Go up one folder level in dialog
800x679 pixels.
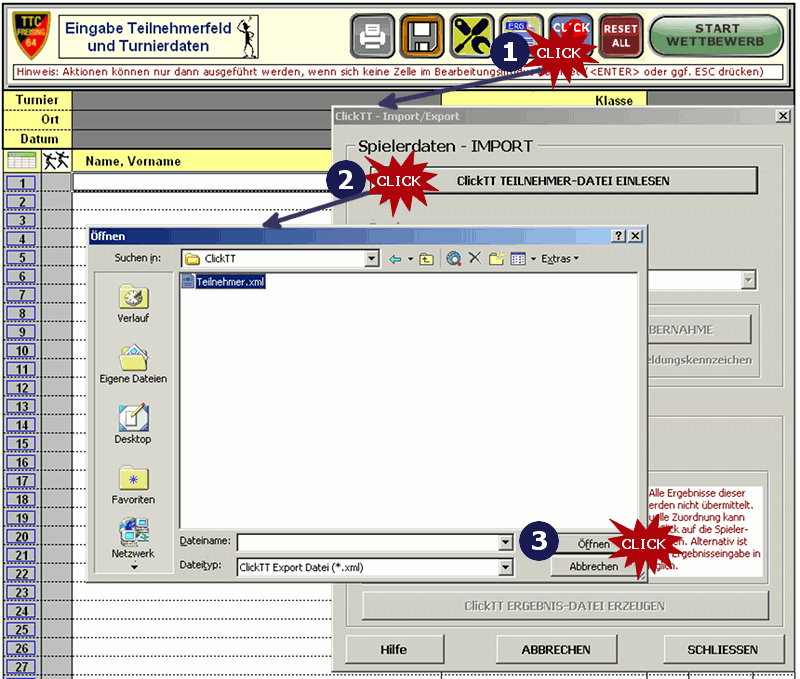tap(426, 258)
